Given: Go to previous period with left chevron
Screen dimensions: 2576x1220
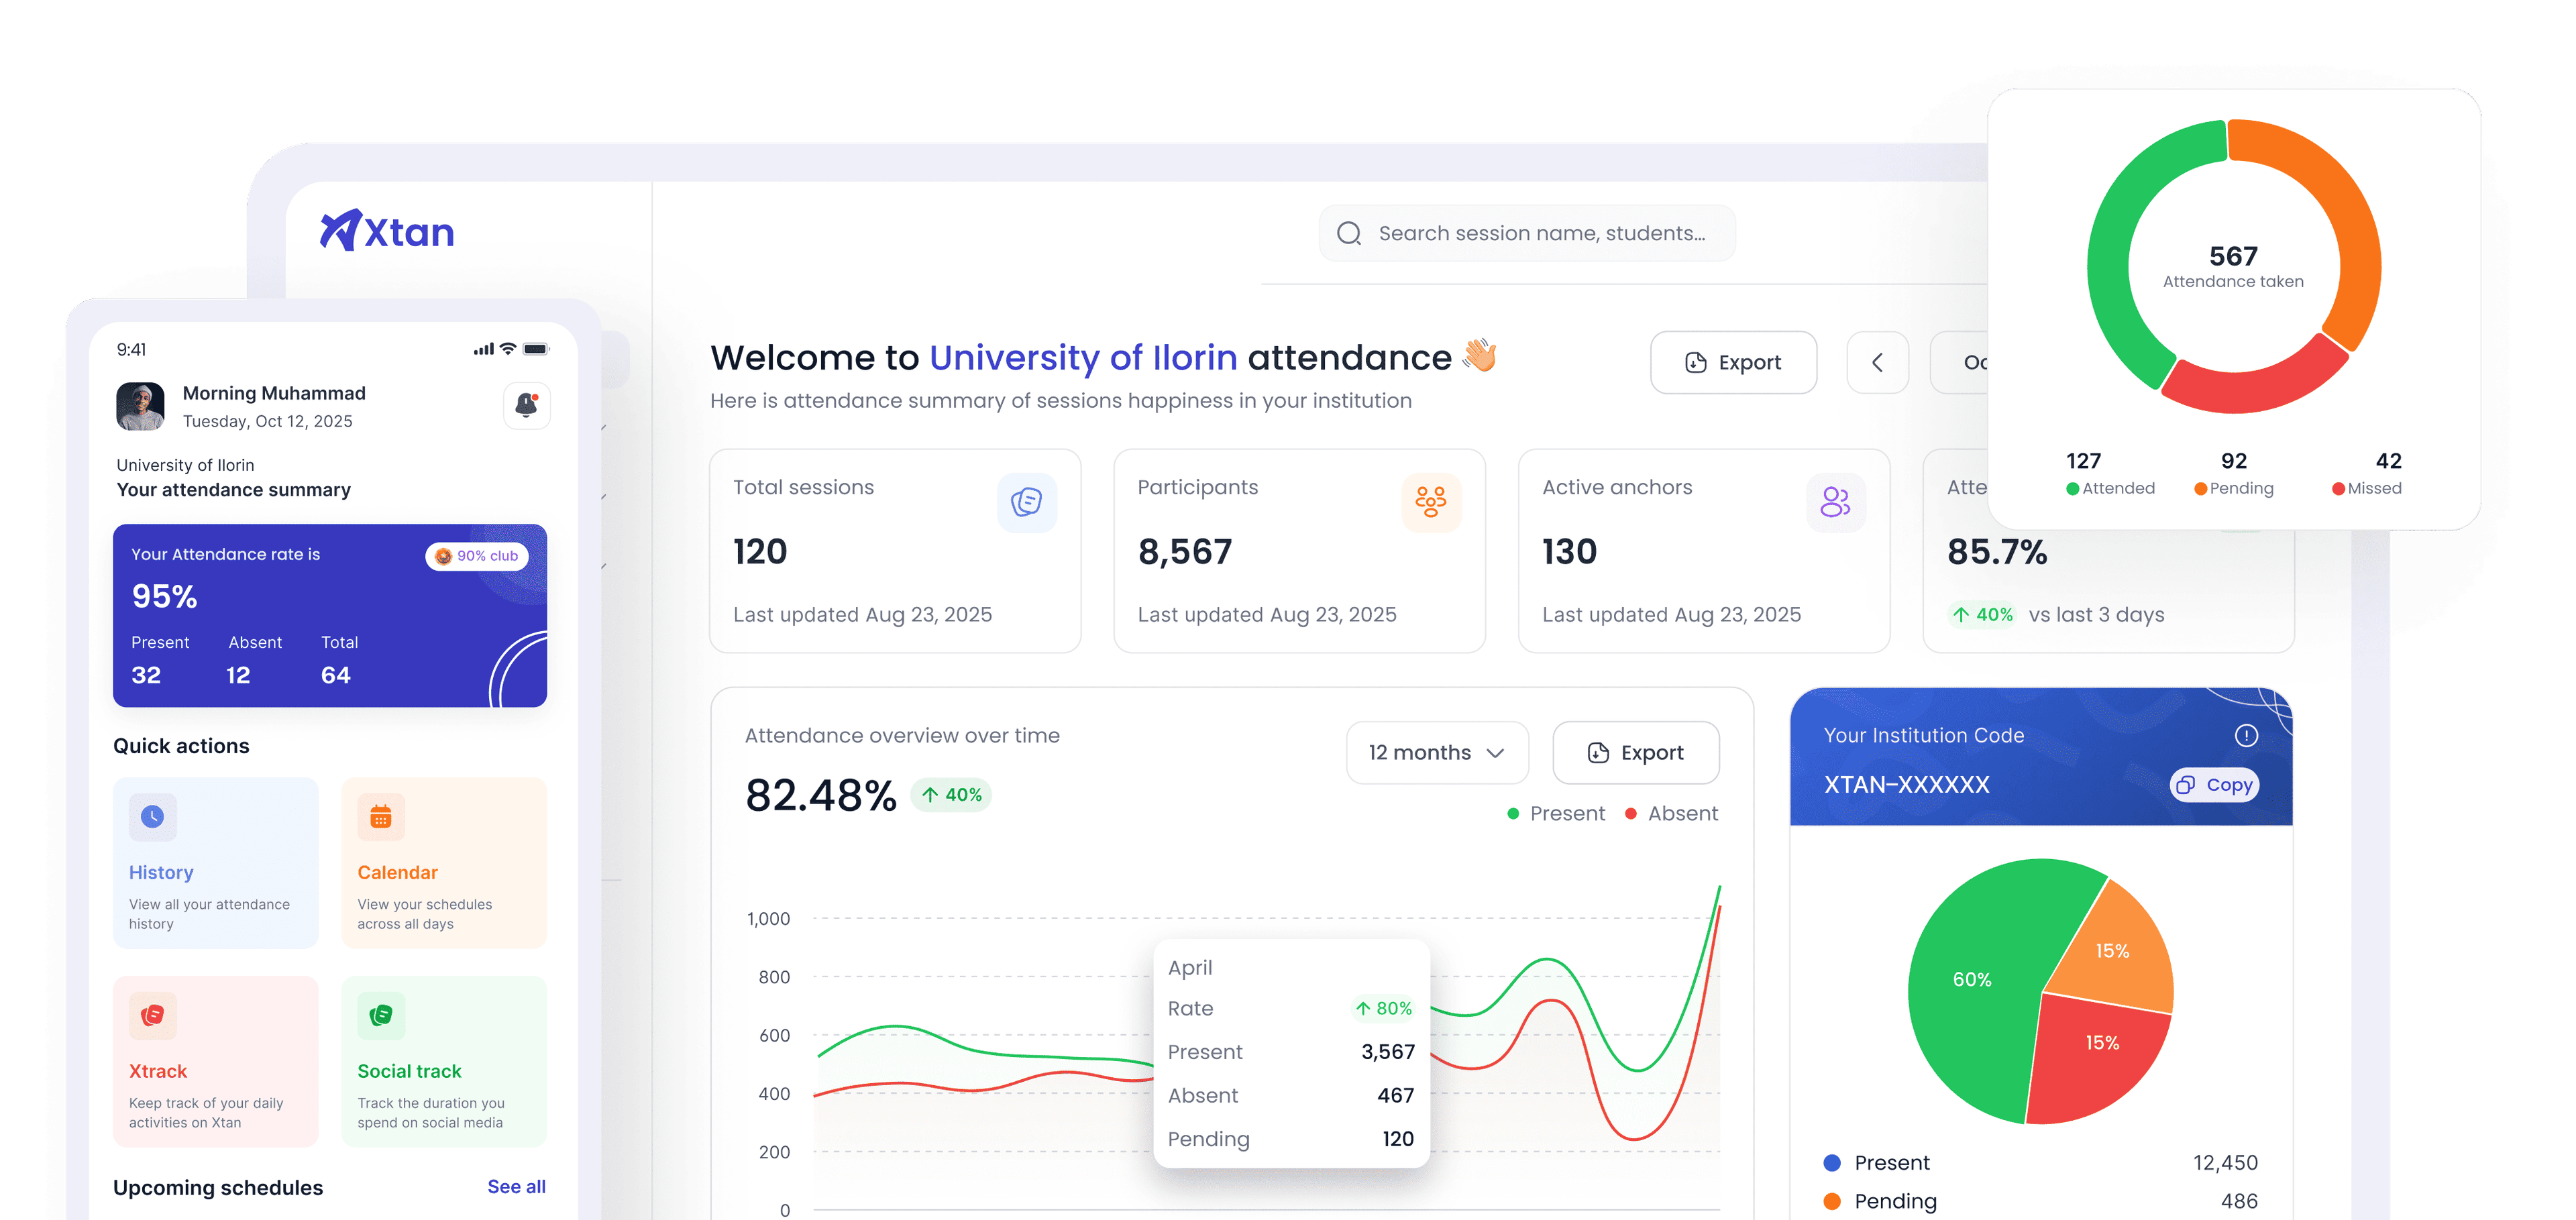Looking at the screenshot, I should [1877, 362].
